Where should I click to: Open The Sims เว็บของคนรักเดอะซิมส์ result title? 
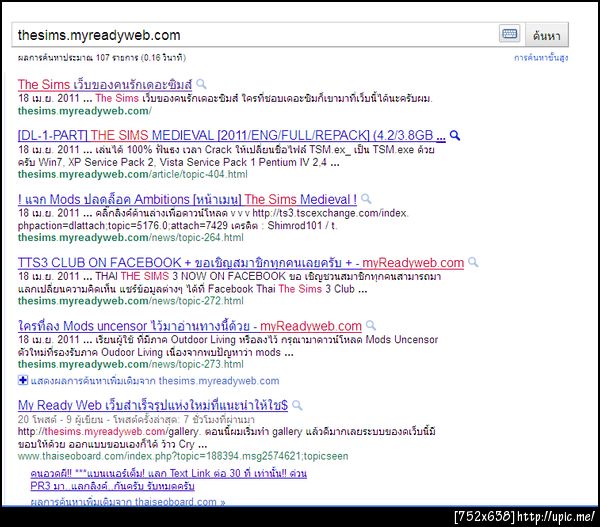click(x=105, y=84)
